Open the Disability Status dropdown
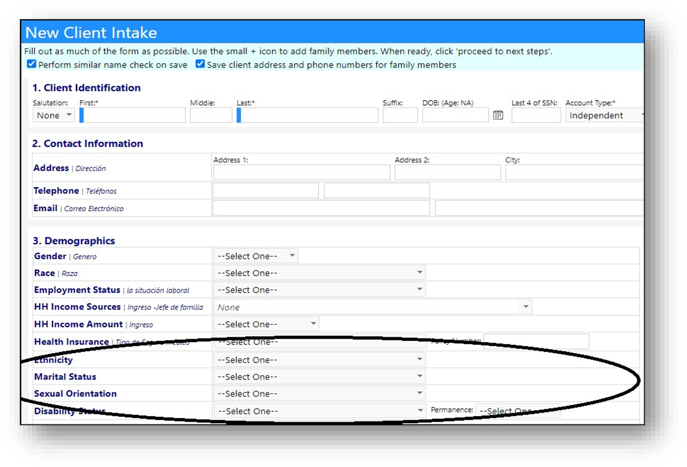The image size is (687, 467). click(319, 411)
